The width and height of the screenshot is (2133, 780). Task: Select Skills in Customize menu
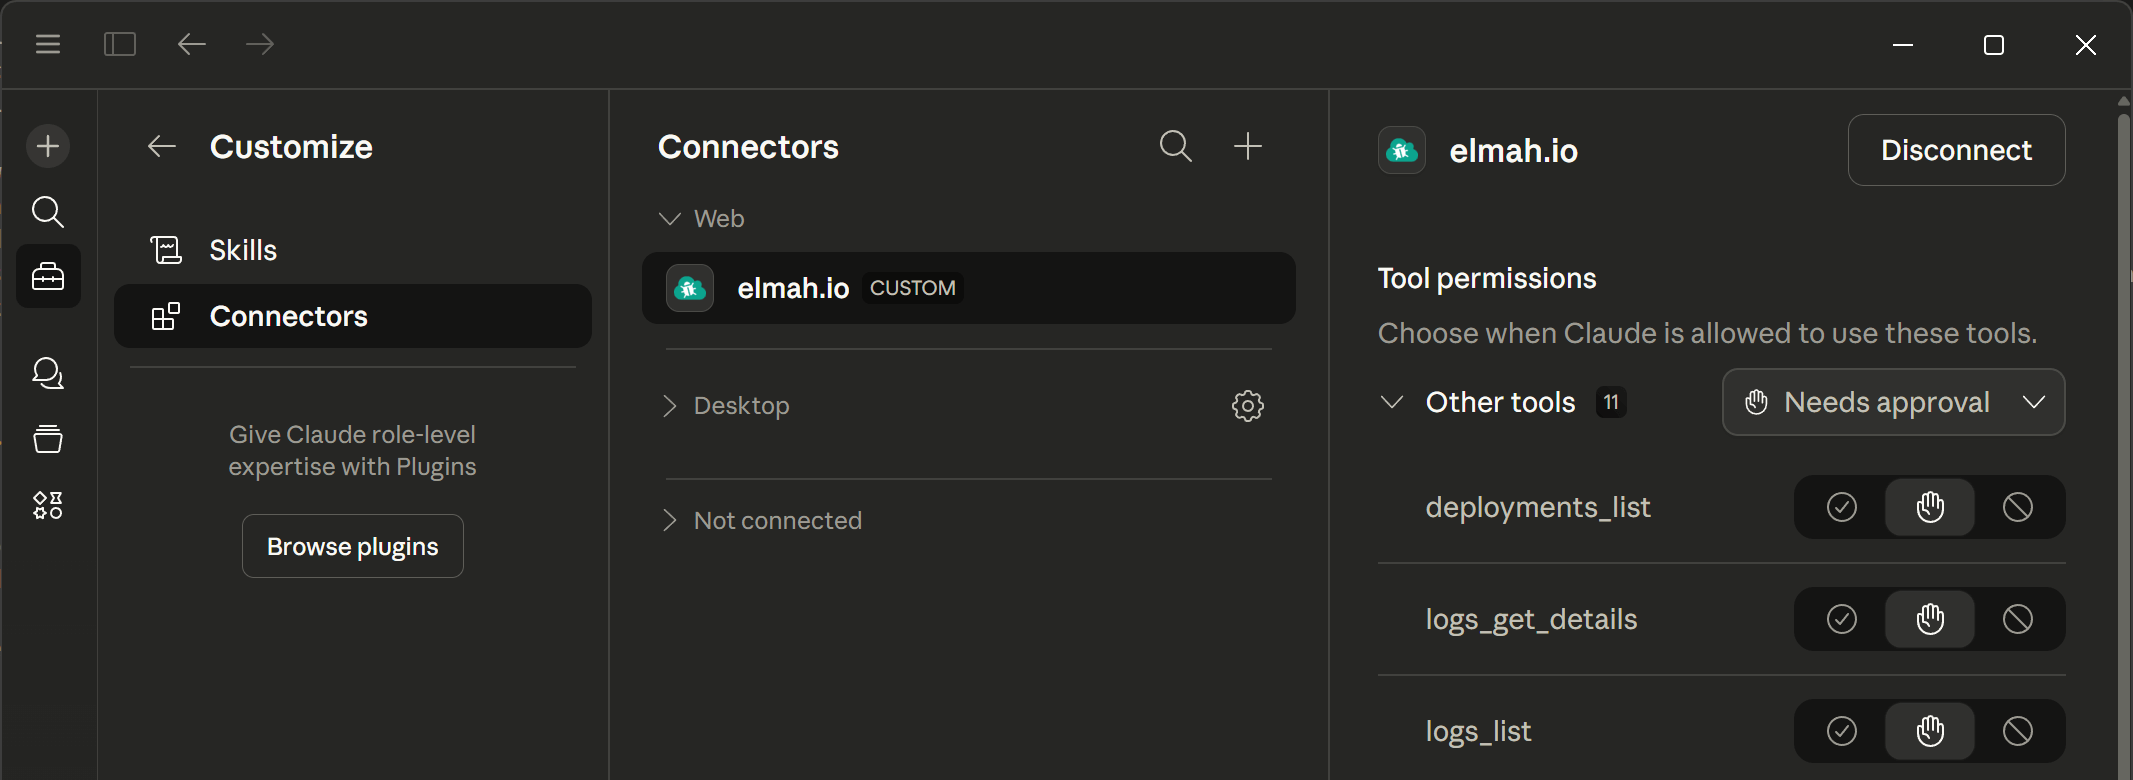coord(353,250)
